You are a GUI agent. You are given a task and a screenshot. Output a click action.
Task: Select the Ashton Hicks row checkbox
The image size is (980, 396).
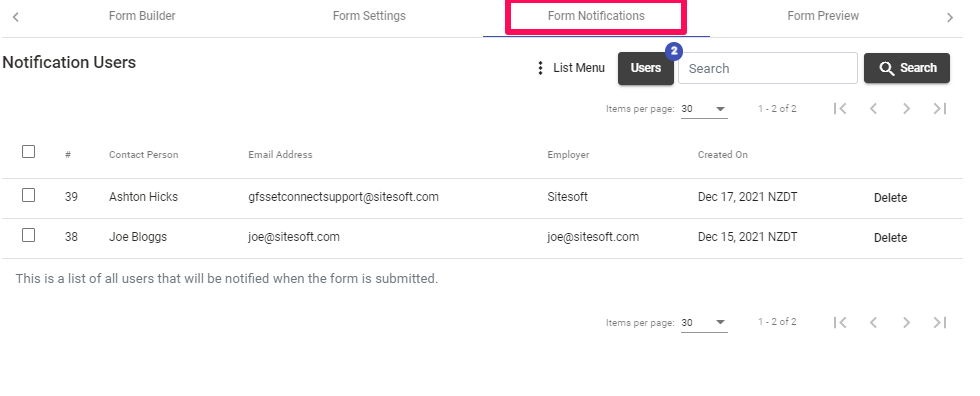point(28,196)
